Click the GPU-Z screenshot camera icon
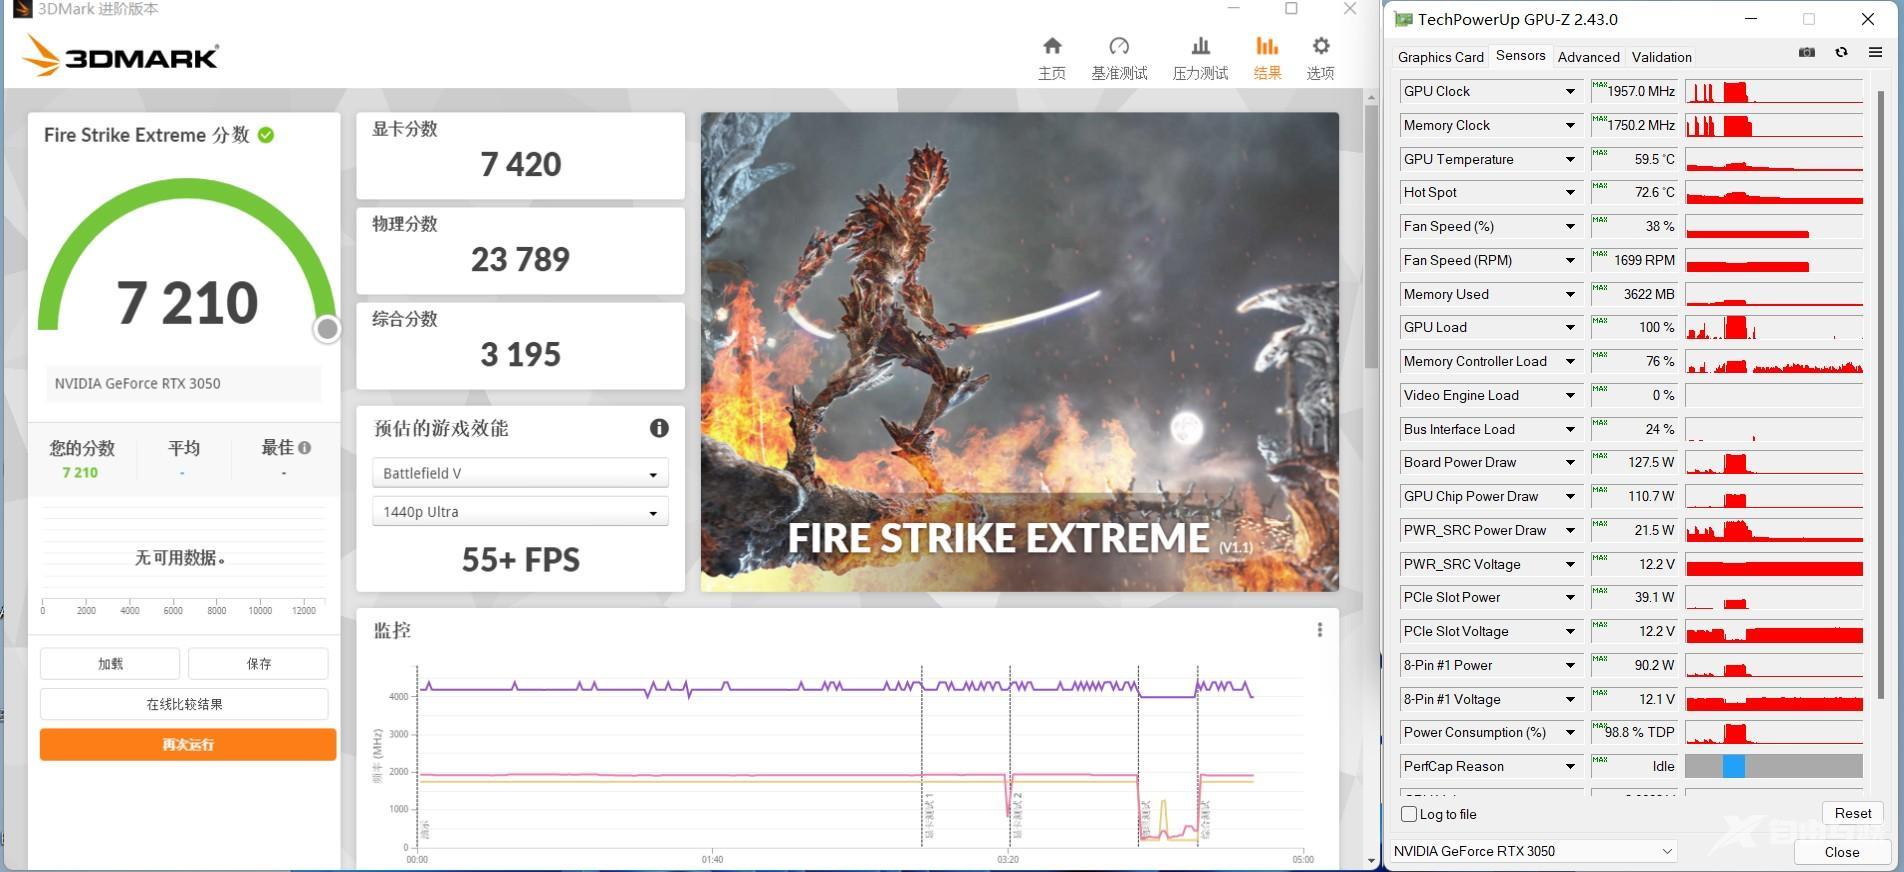 (1806, 53)
